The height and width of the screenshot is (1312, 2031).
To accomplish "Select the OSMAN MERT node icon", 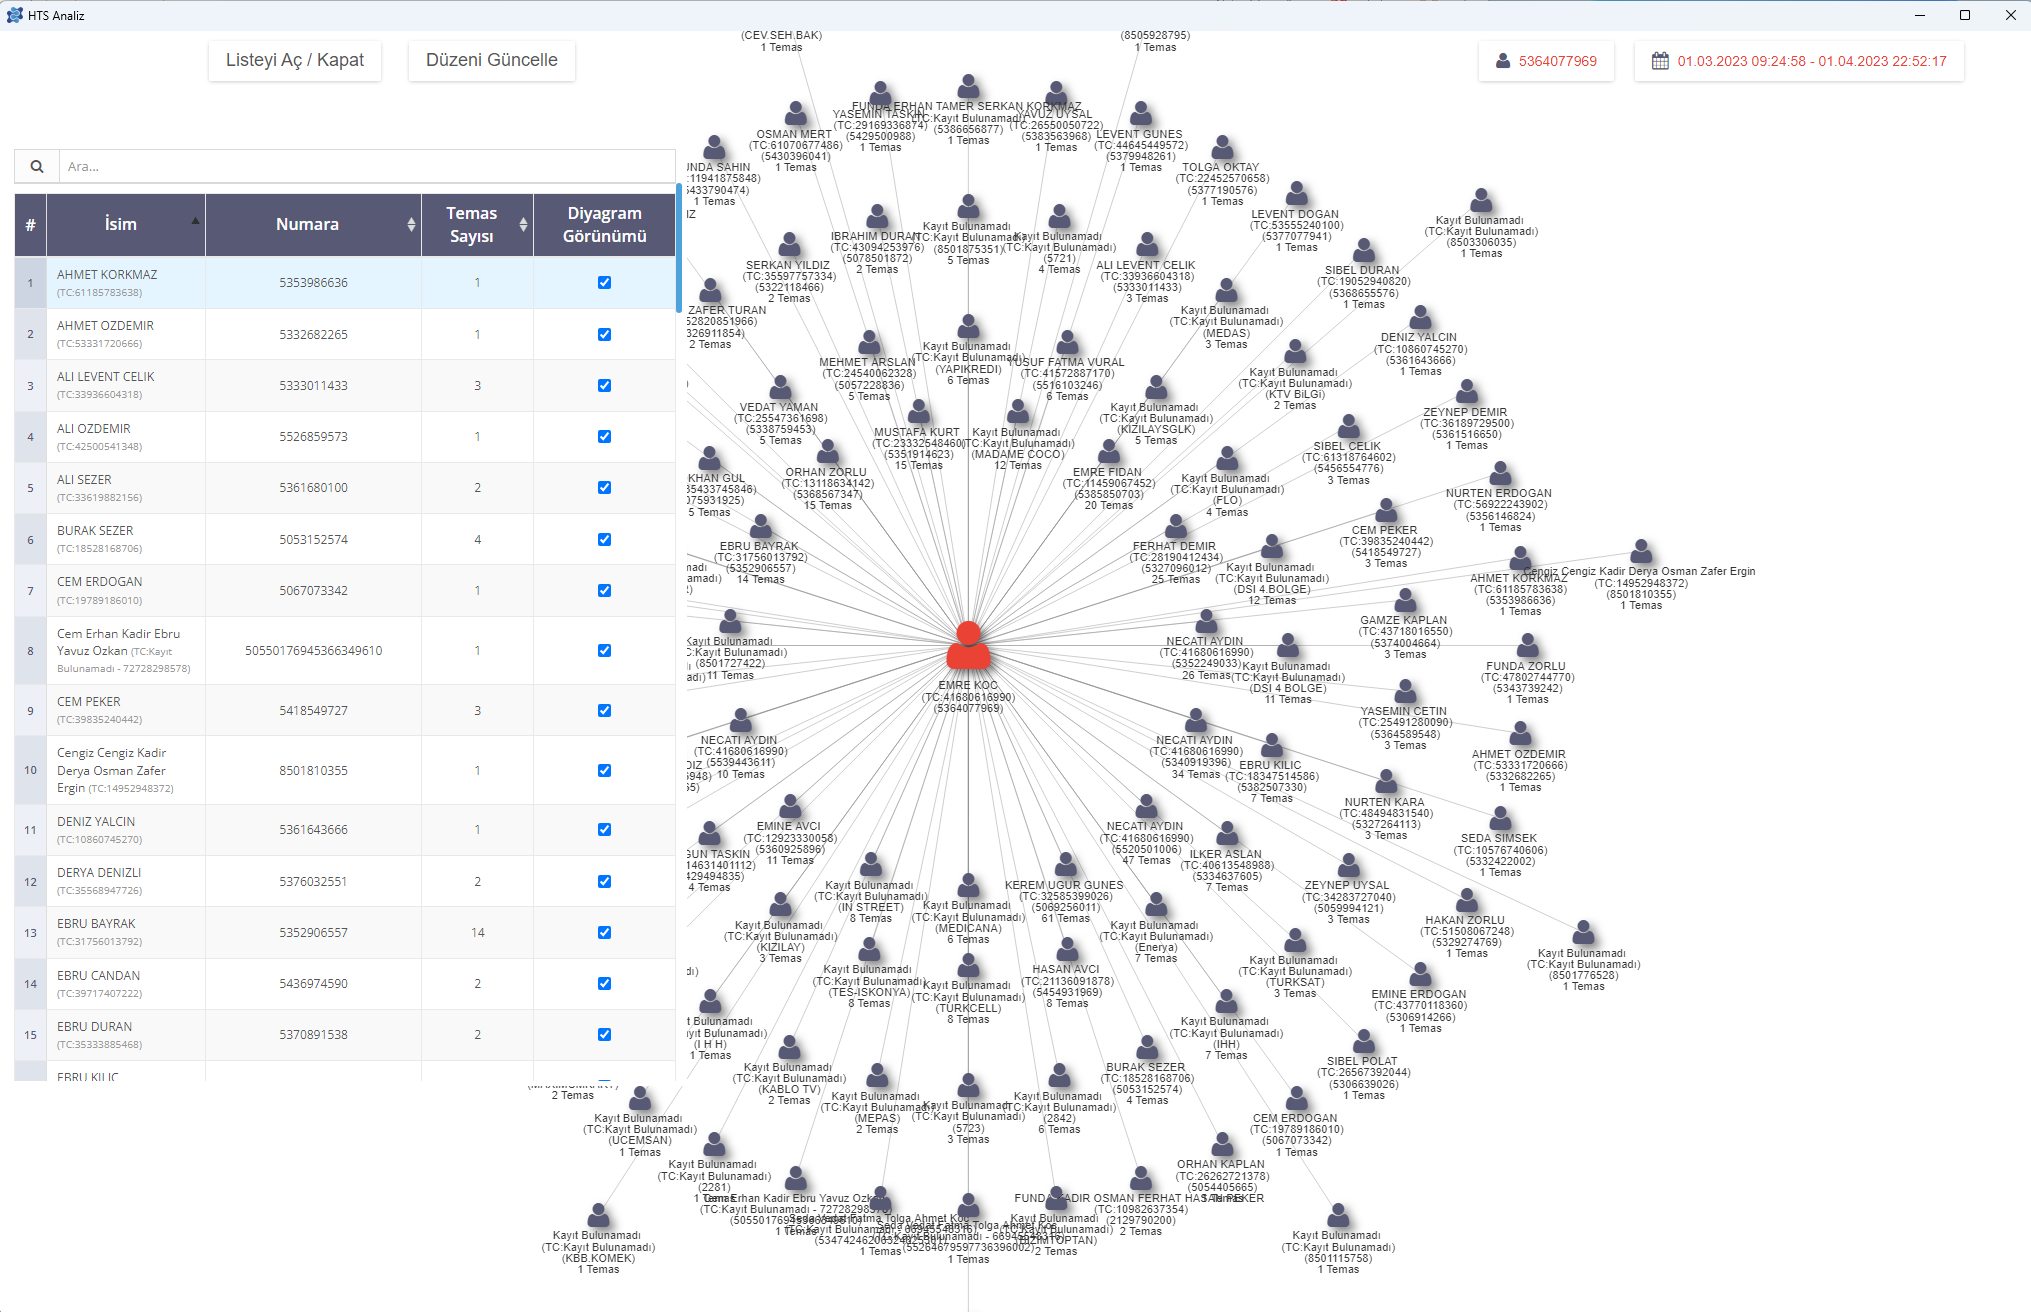I will (796, 113).
